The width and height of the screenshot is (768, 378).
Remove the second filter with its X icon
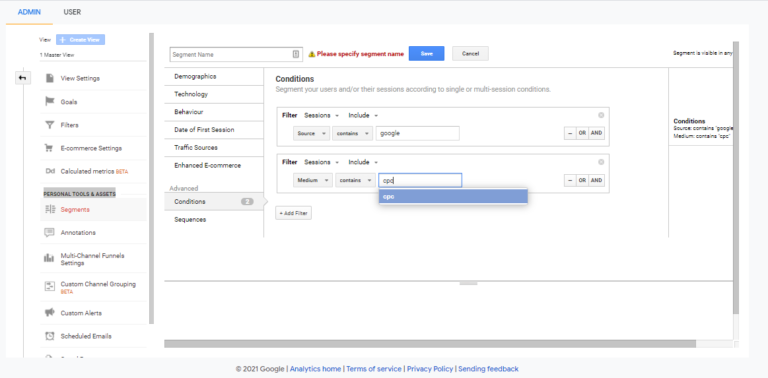(601, 162)
